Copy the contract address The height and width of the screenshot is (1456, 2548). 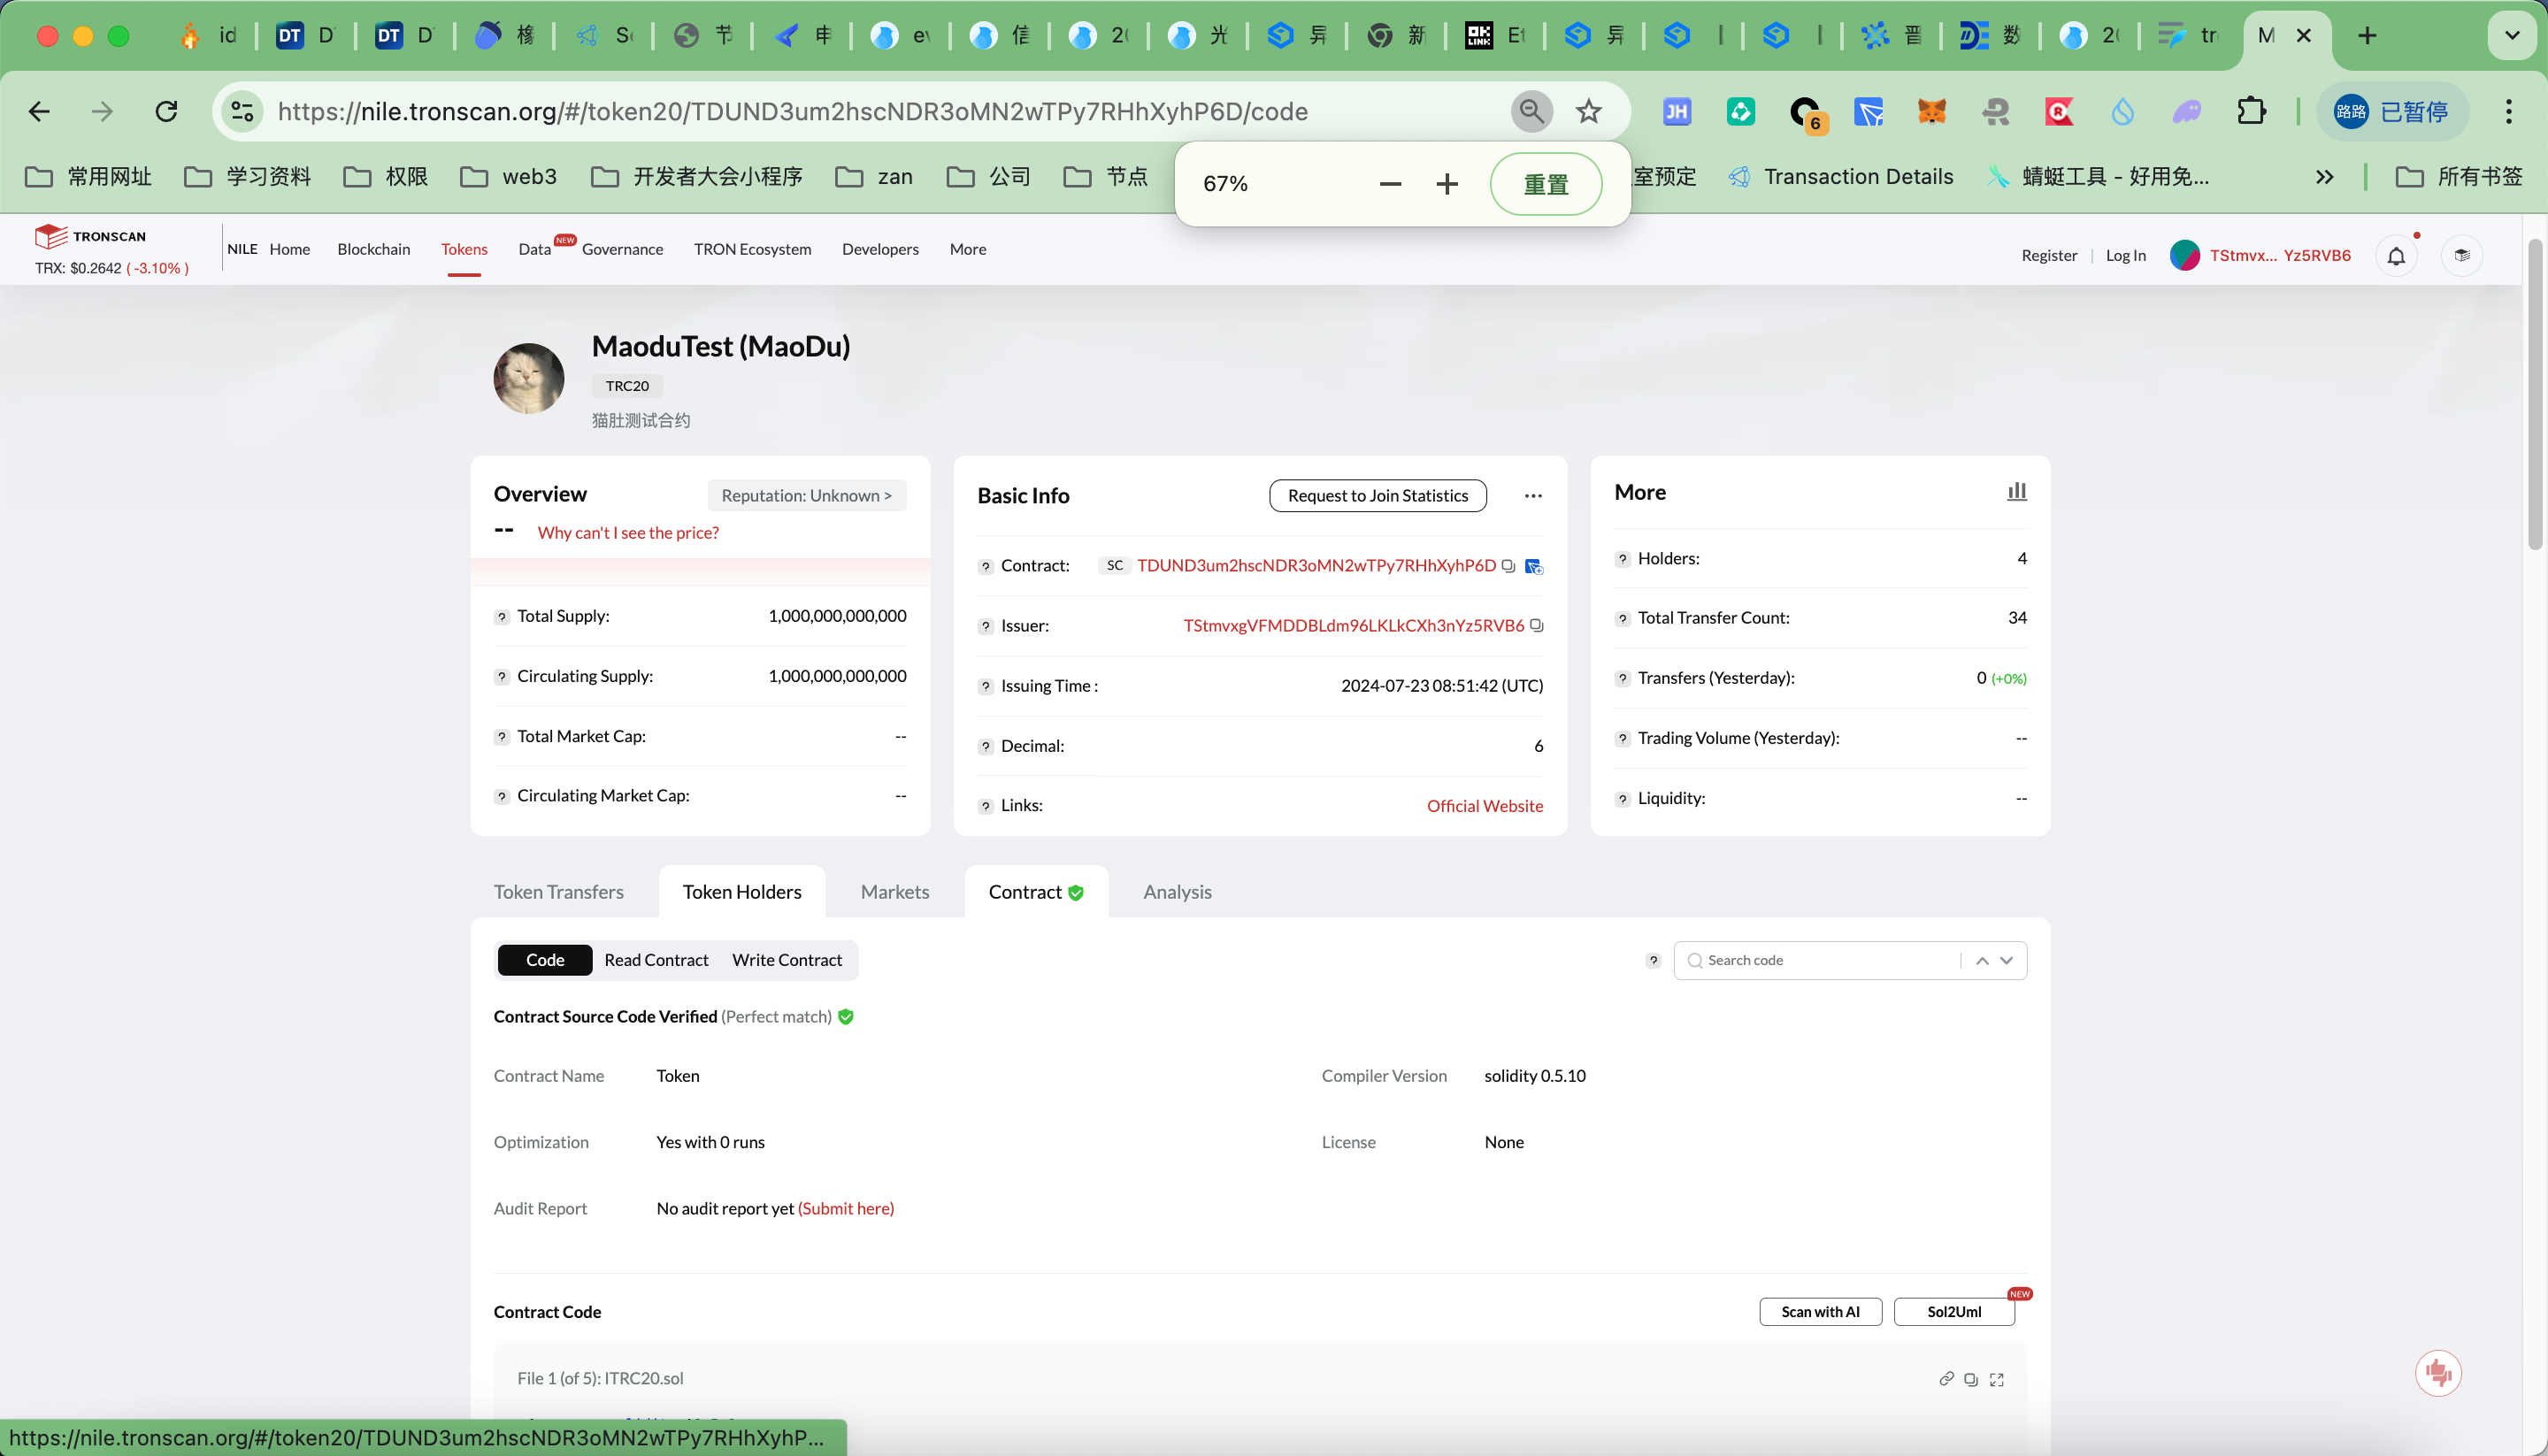[1508, 566]
